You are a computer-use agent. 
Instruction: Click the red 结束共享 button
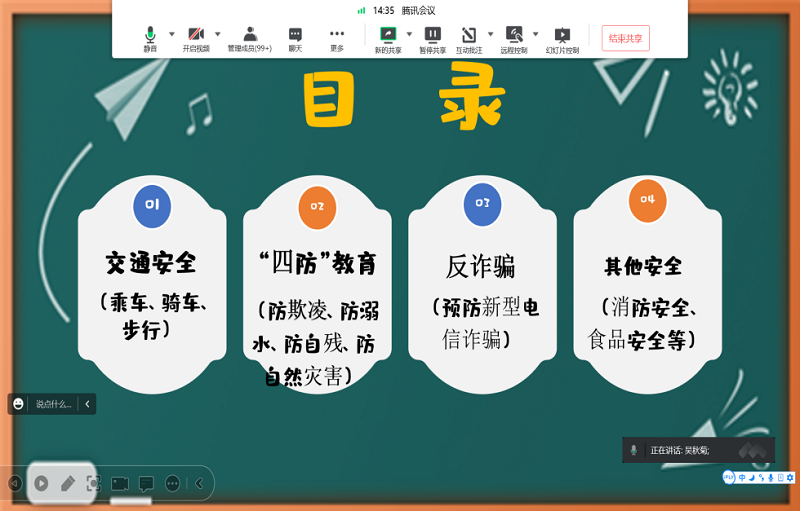[x=625, y=38]
